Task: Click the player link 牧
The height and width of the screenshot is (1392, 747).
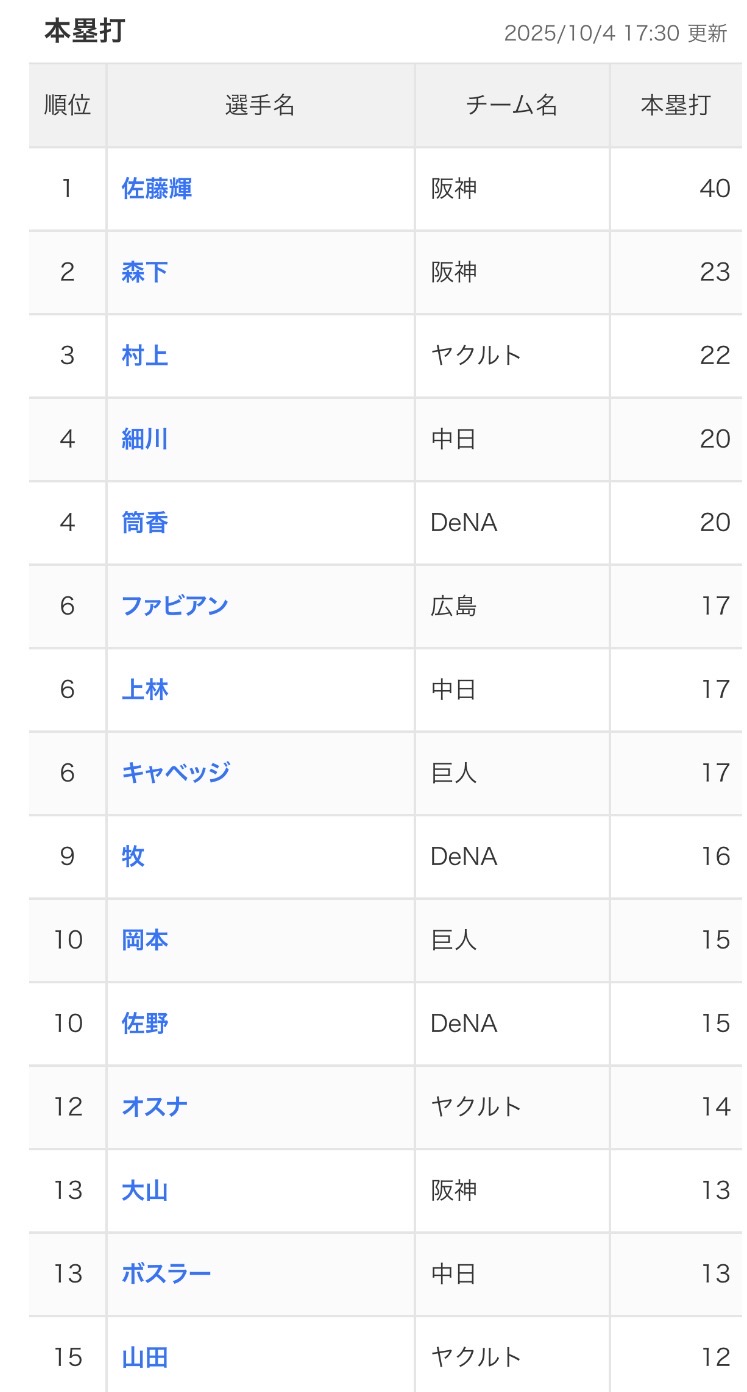Action: point(133,856)
